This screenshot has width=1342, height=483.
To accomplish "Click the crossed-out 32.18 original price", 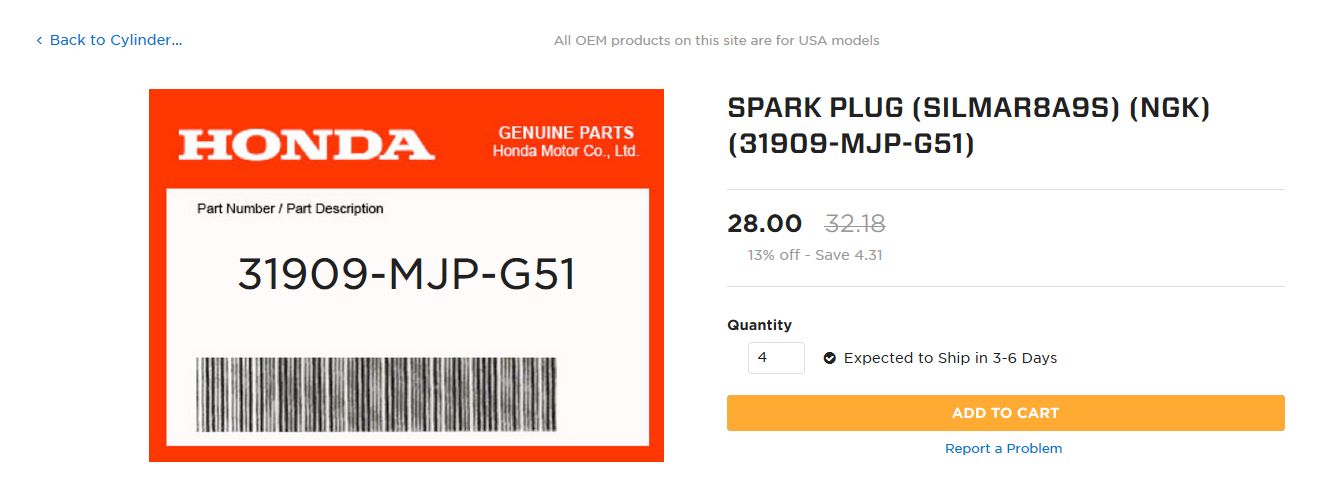I will coord(854,223).
